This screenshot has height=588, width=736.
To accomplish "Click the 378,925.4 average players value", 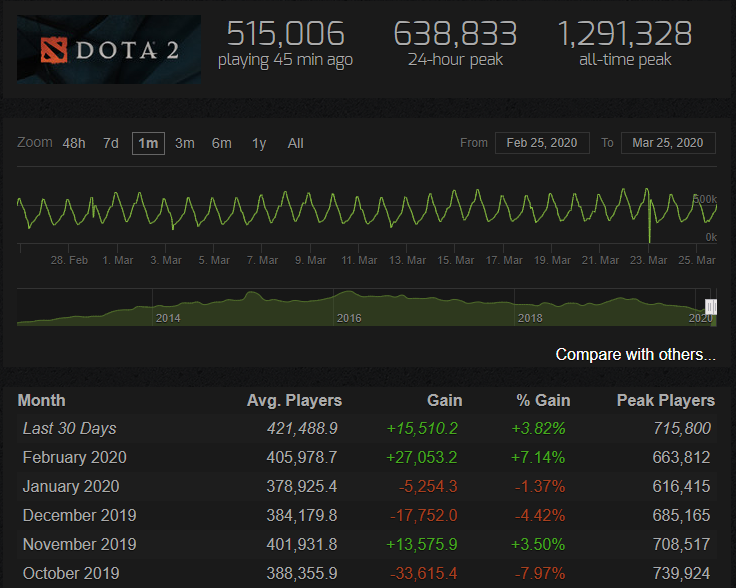I will [x=302, y=487].
